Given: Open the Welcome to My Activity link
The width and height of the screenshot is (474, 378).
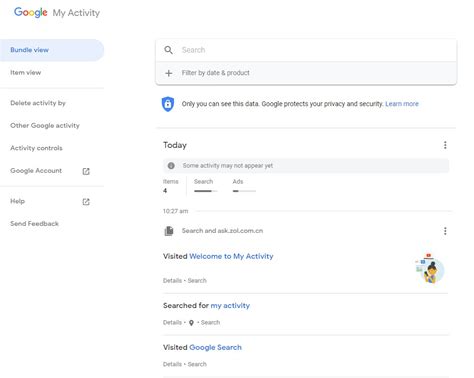Looking at the screenshot, I should pyautogui.click(x=231, y=256).
